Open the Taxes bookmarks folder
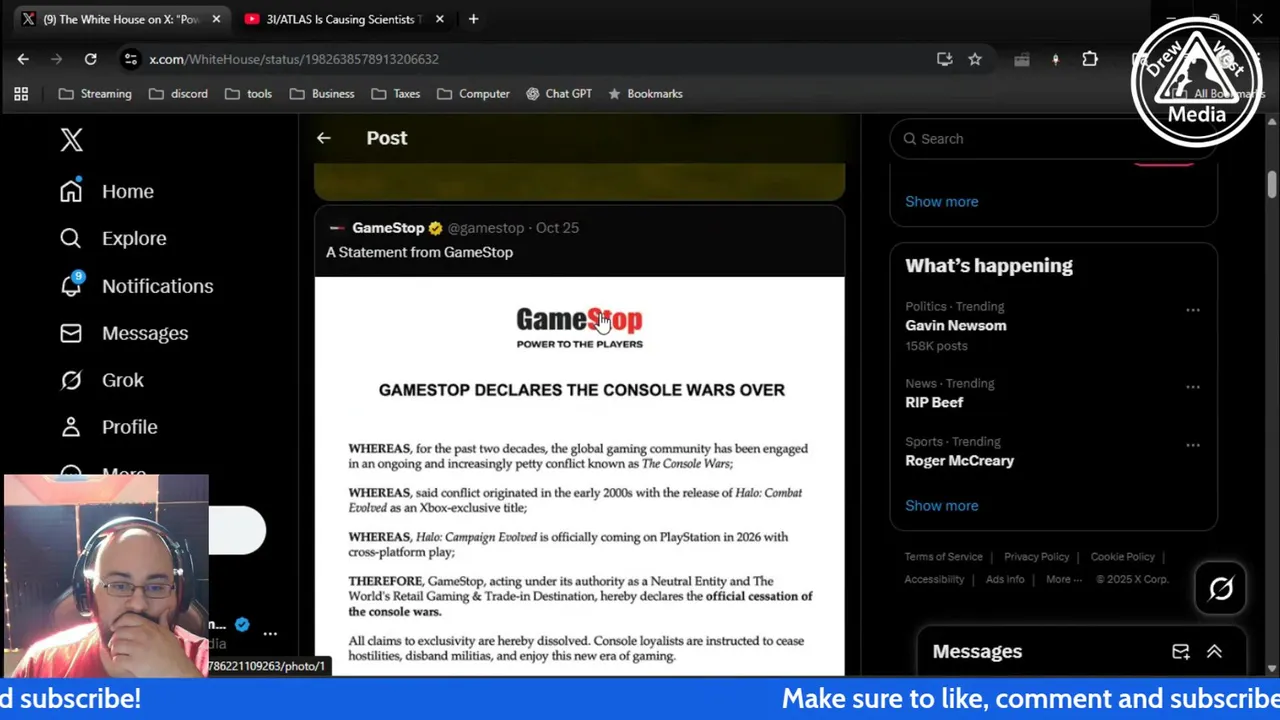This screenshot has height=720, width=1280. [395, 94]
